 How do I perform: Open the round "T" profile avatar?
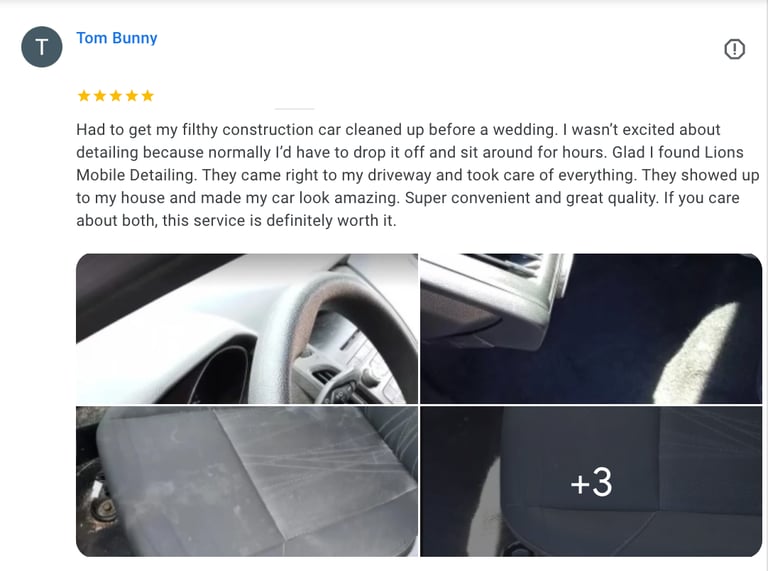(x=42, y=47)
